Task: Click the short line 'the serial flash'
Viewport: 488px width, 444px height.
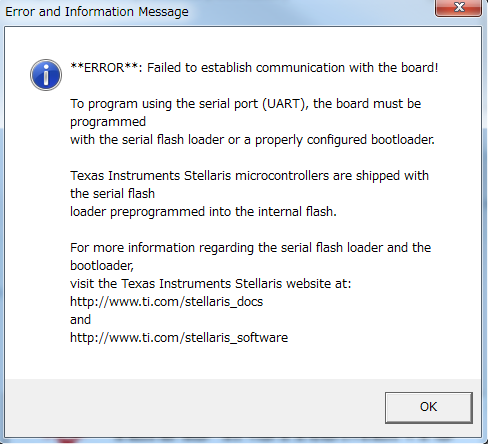Action: coord(112,194)
